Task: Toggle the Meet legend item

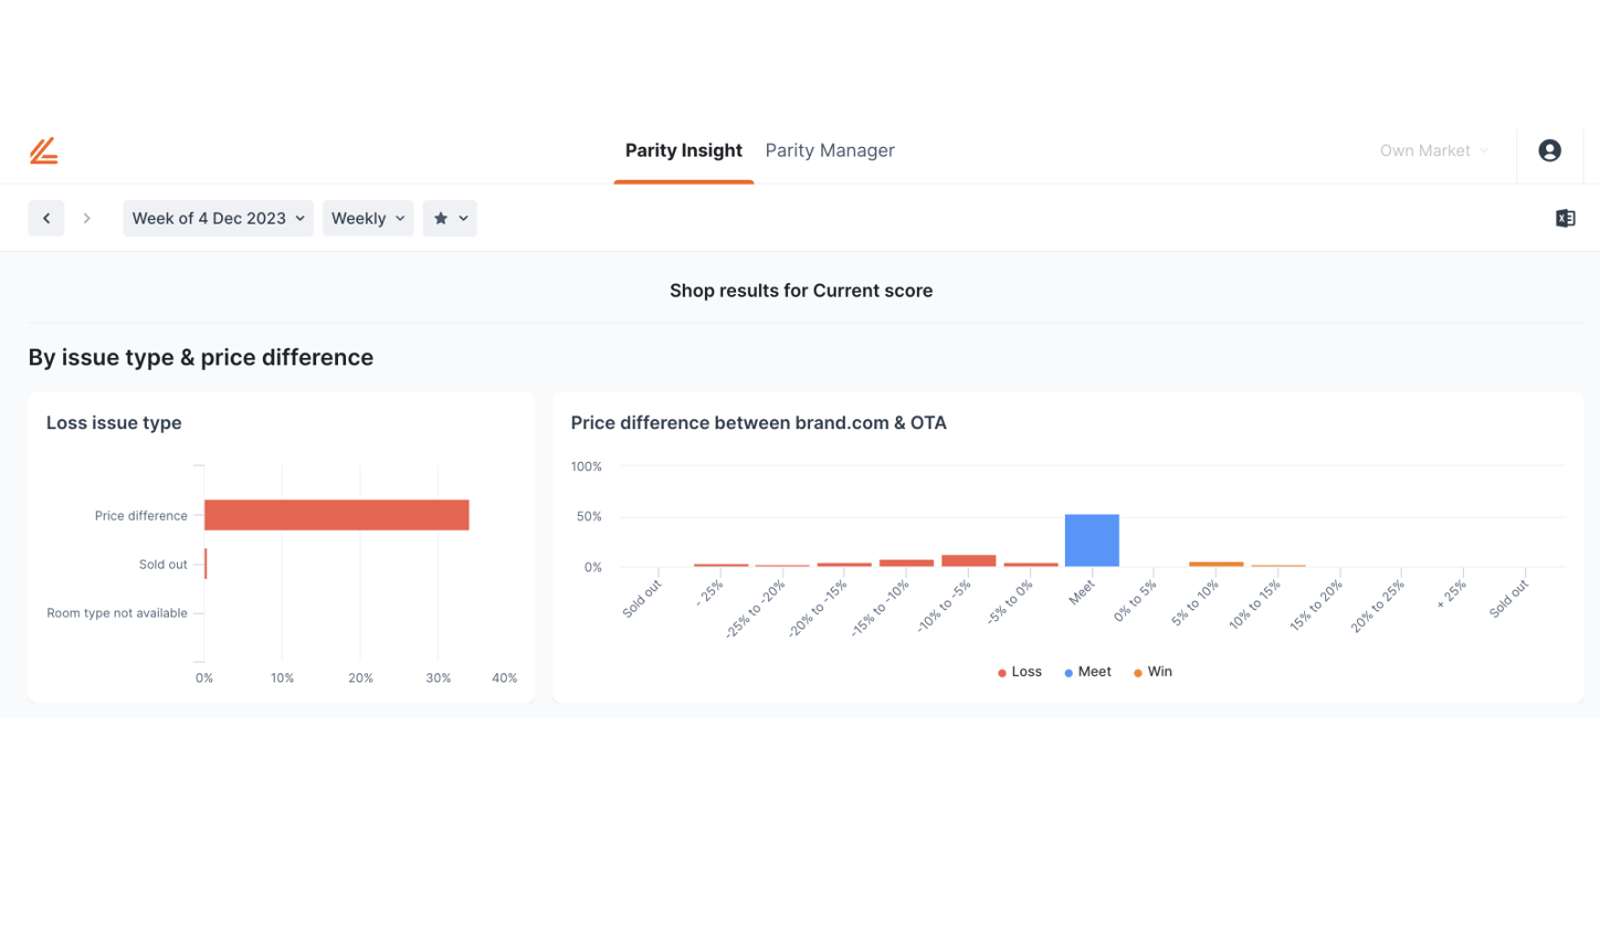Action: (1088, 672)
